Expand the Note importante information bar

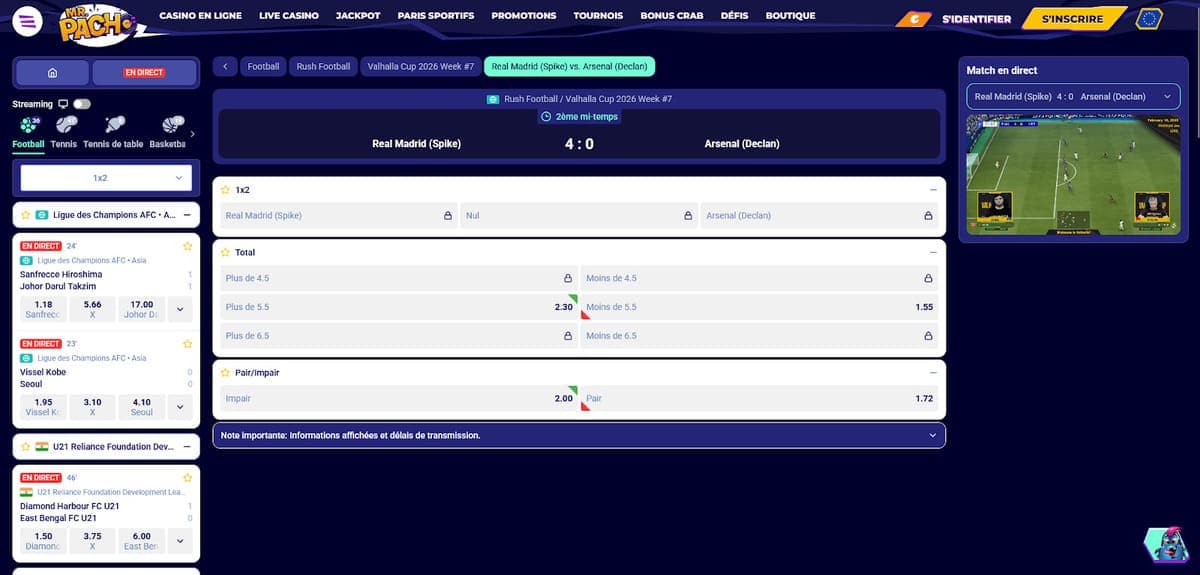click(x=579, y=436)
